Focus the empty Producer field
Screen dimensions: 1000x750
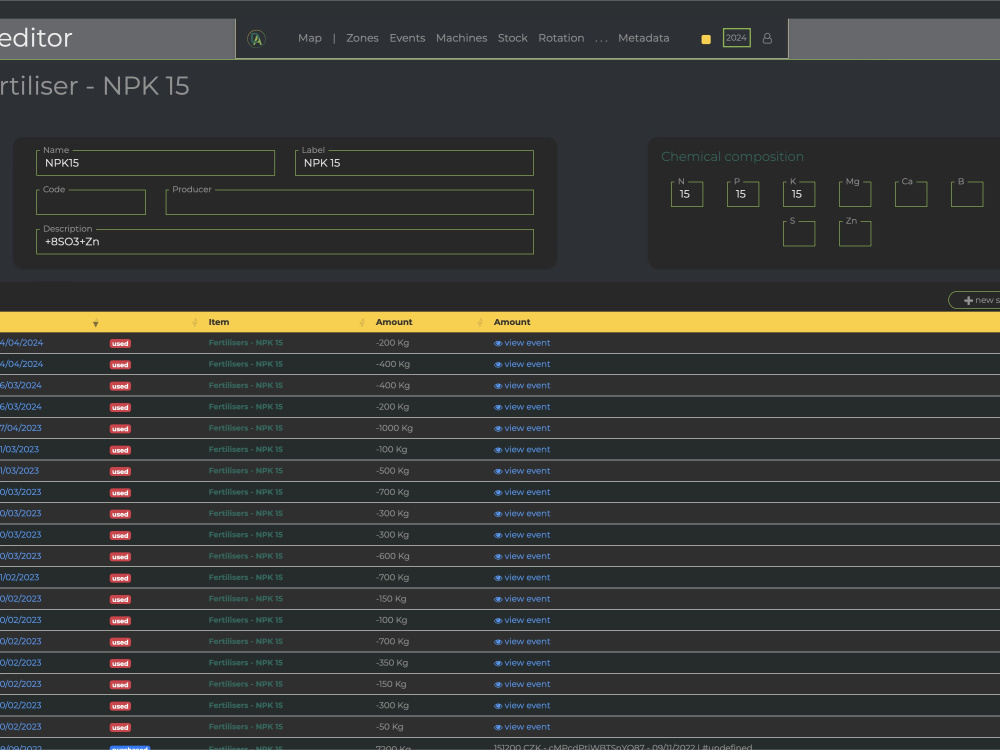349,202
